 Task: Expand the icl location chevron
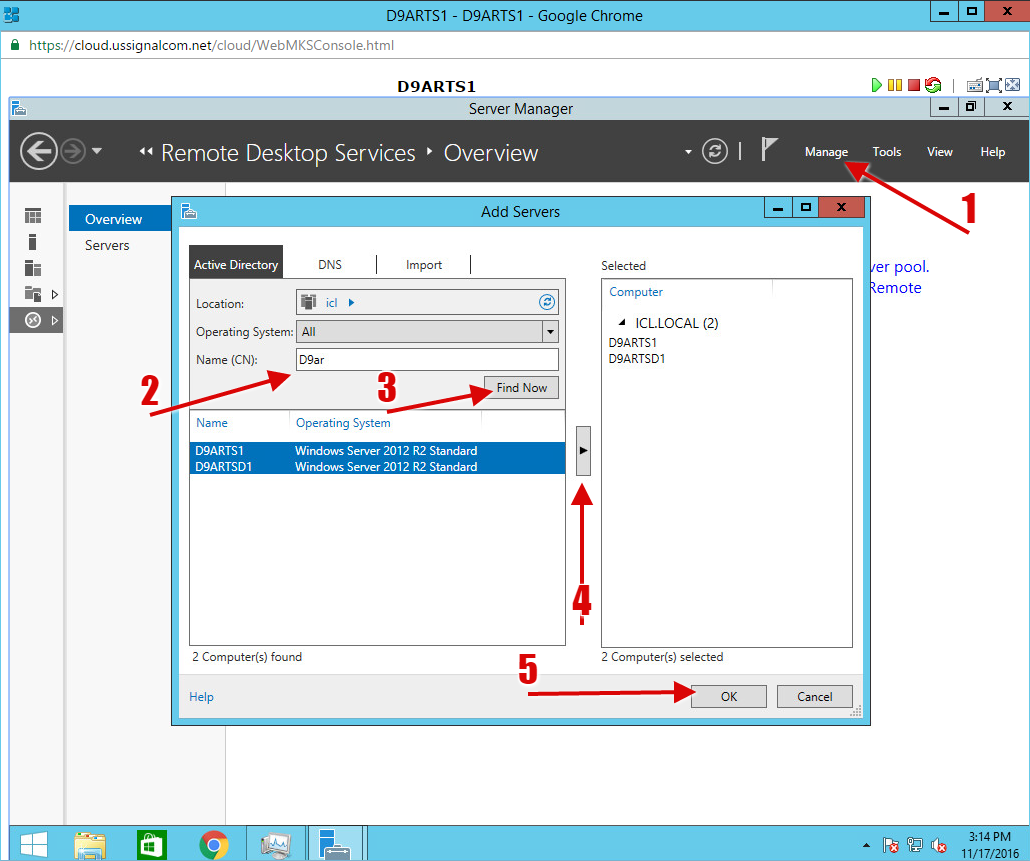point(351,303)
